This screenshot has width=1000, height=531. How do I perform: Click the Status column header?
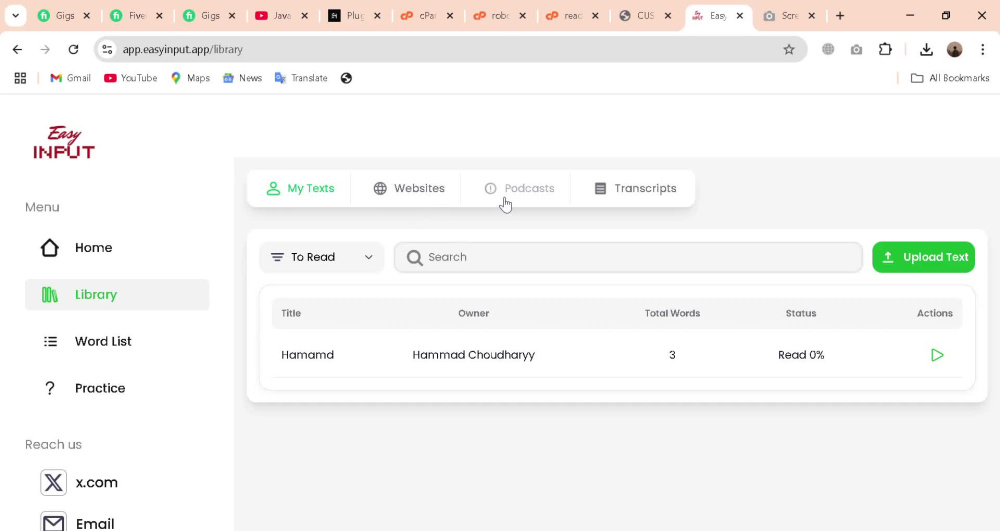800,313
